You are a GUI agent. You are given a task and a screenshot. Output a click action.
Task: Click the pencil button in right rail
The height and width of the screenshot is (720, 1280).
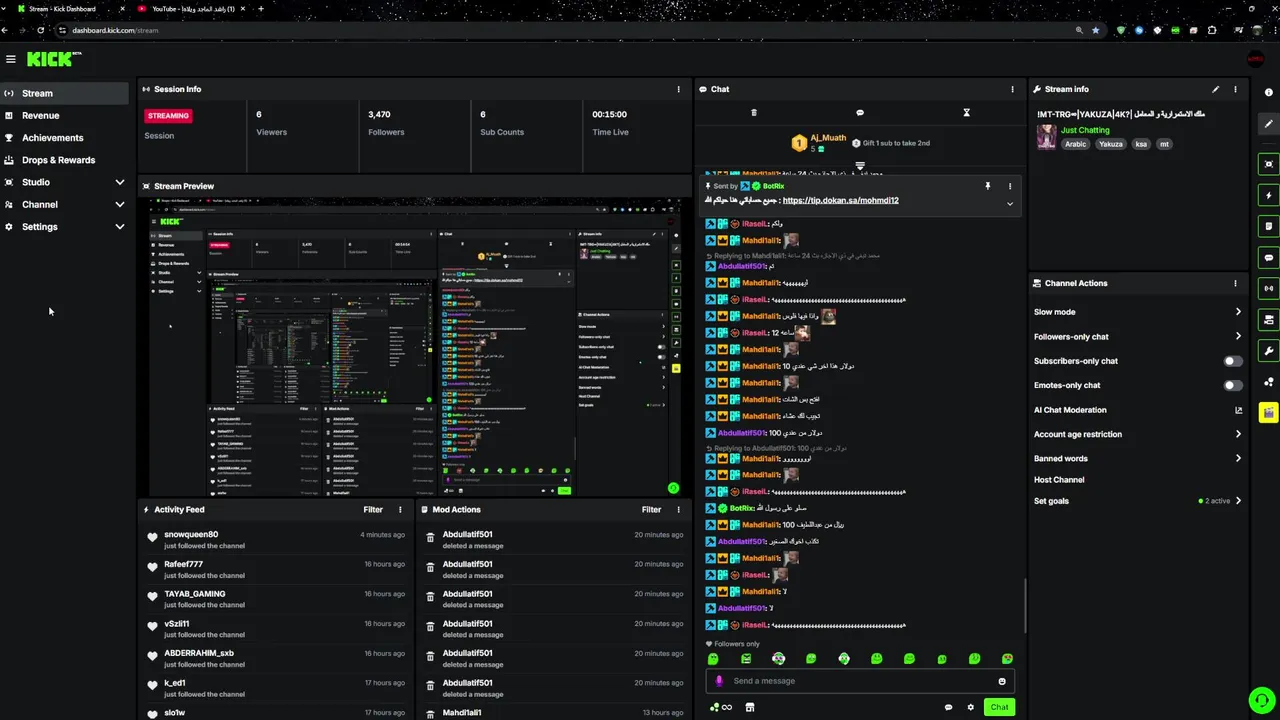pos(1268,124)
